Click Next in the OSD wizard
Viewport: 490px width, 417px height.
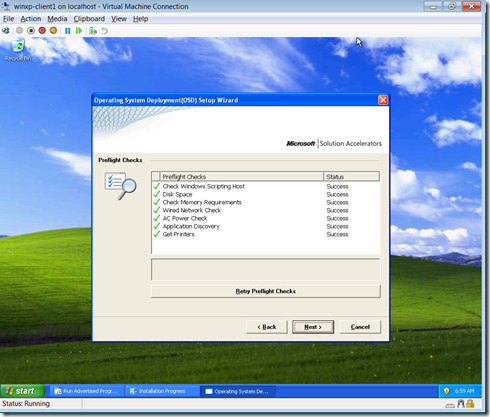point(313,327)
